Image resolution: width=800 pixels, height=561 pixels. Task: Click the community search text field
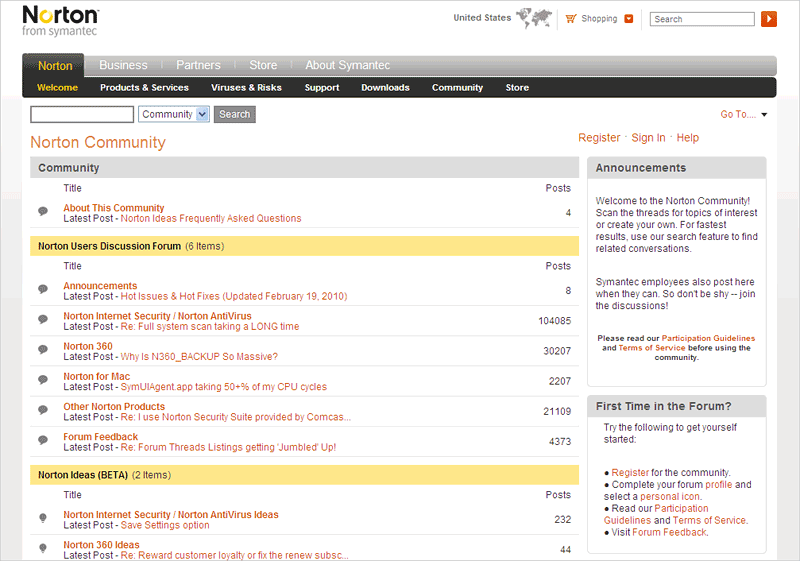tap(82, 114)
